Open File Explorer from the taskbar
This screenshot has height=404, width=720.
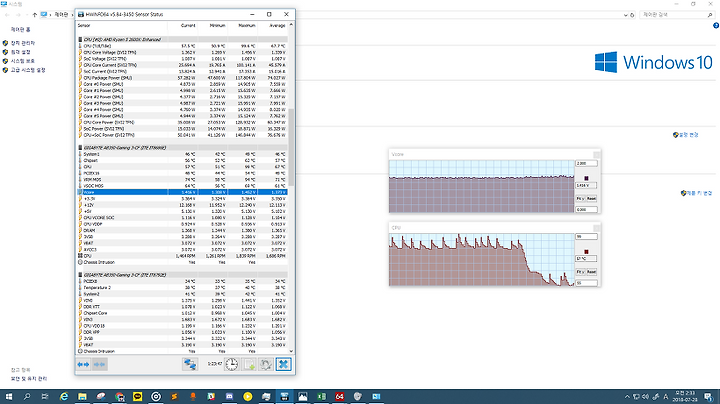pyautogui.click(x=82, y=397)
